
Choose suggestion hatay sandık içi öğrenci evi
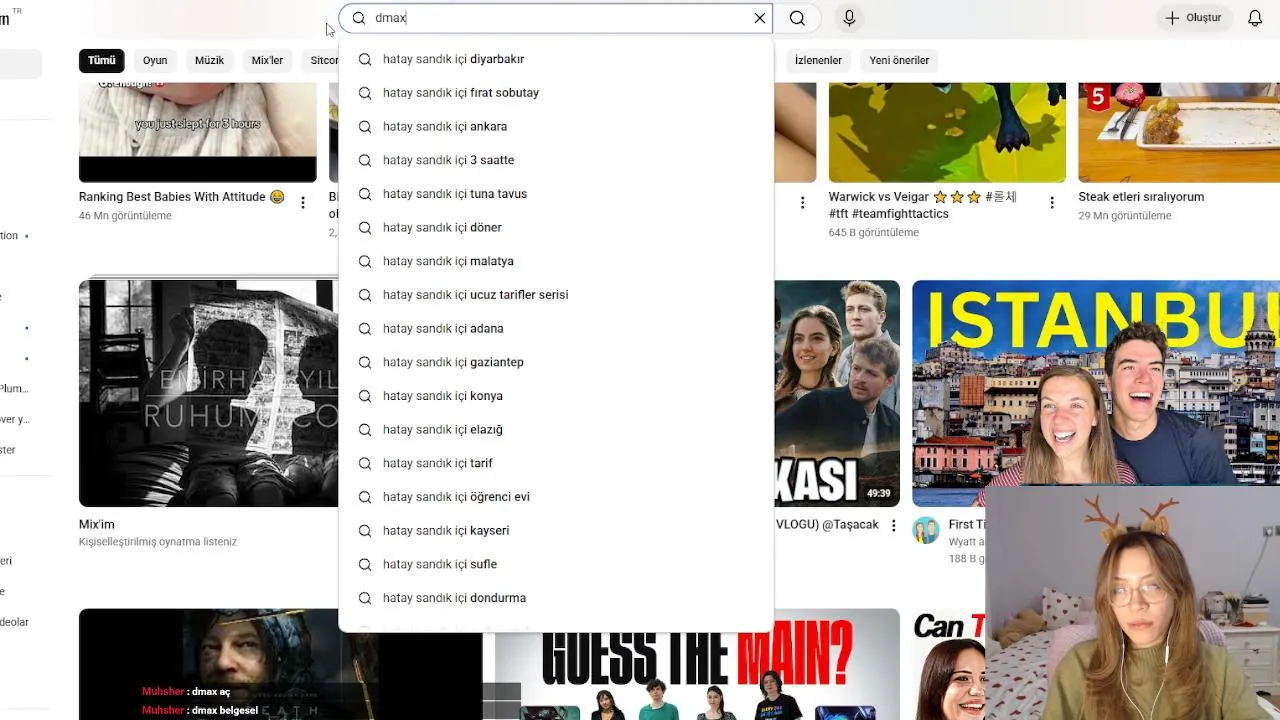point(556,497)
